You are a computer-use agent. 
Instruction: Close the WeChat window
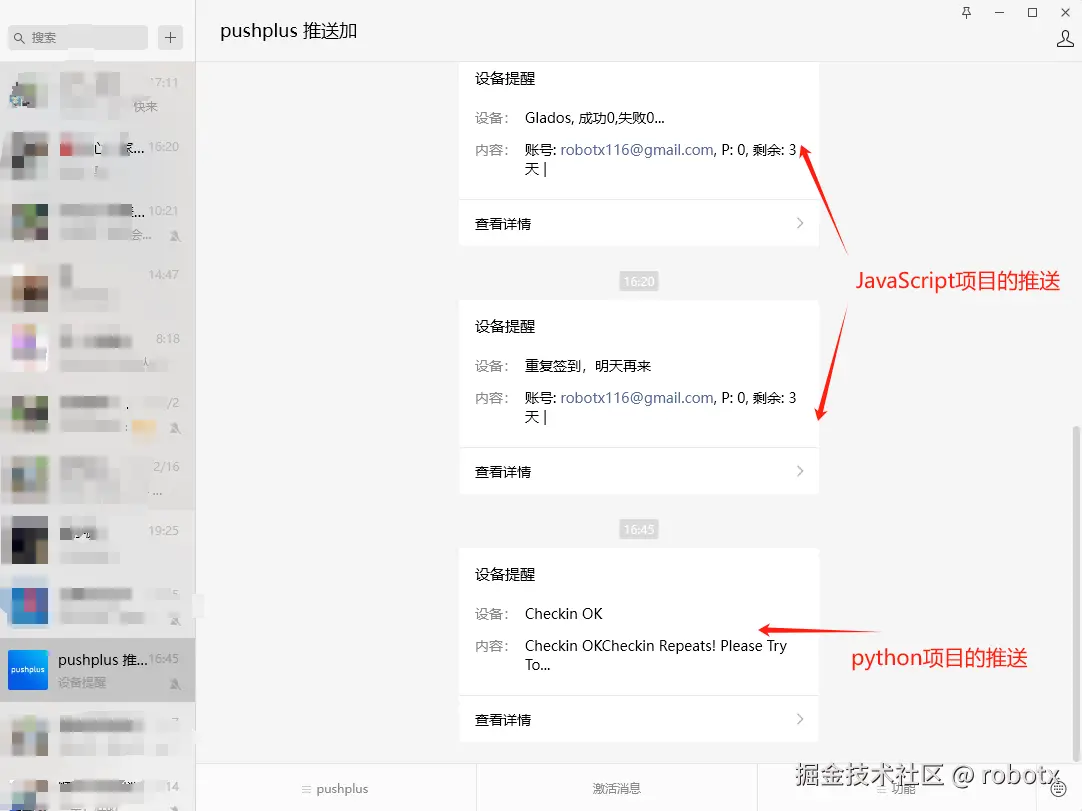click(x=1065, y=12)
